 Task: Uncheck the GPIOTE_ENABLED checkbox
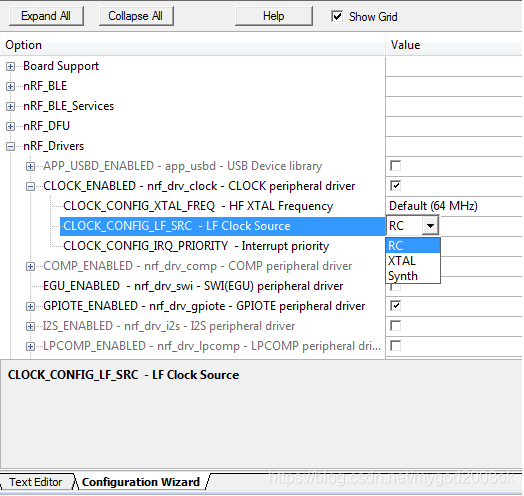tap(395, 306)
